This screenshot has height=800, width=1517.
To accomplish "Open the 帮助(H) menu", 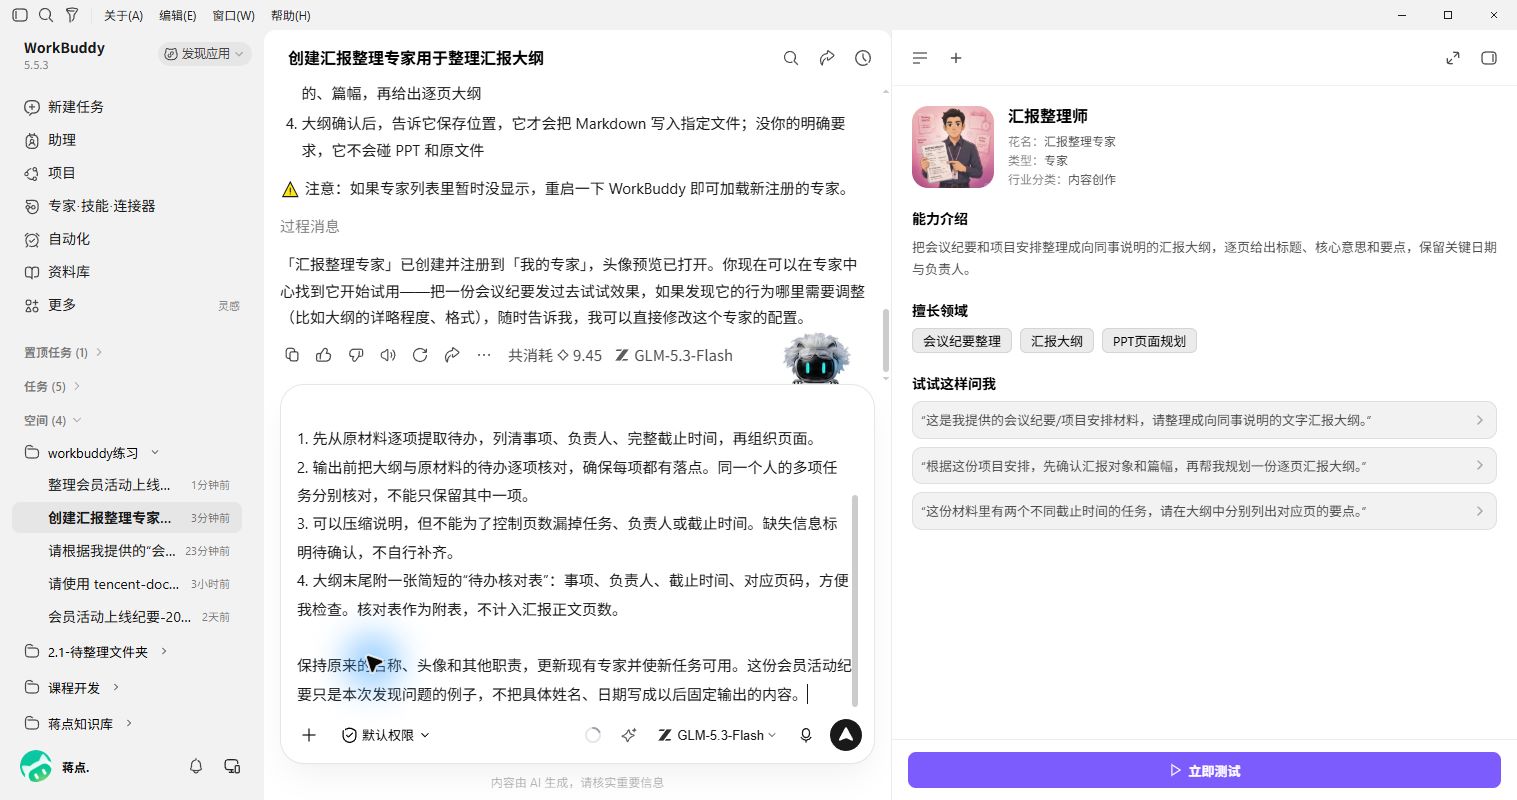I will tap(290, 15).
